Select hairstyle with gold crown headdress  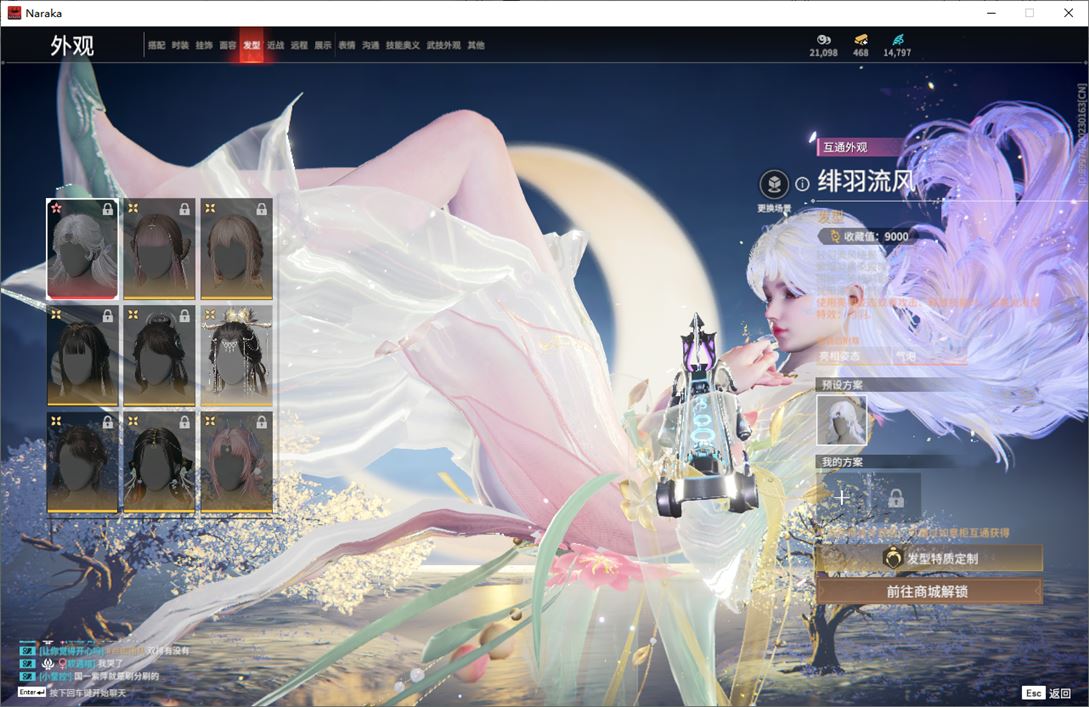(236, 356)
